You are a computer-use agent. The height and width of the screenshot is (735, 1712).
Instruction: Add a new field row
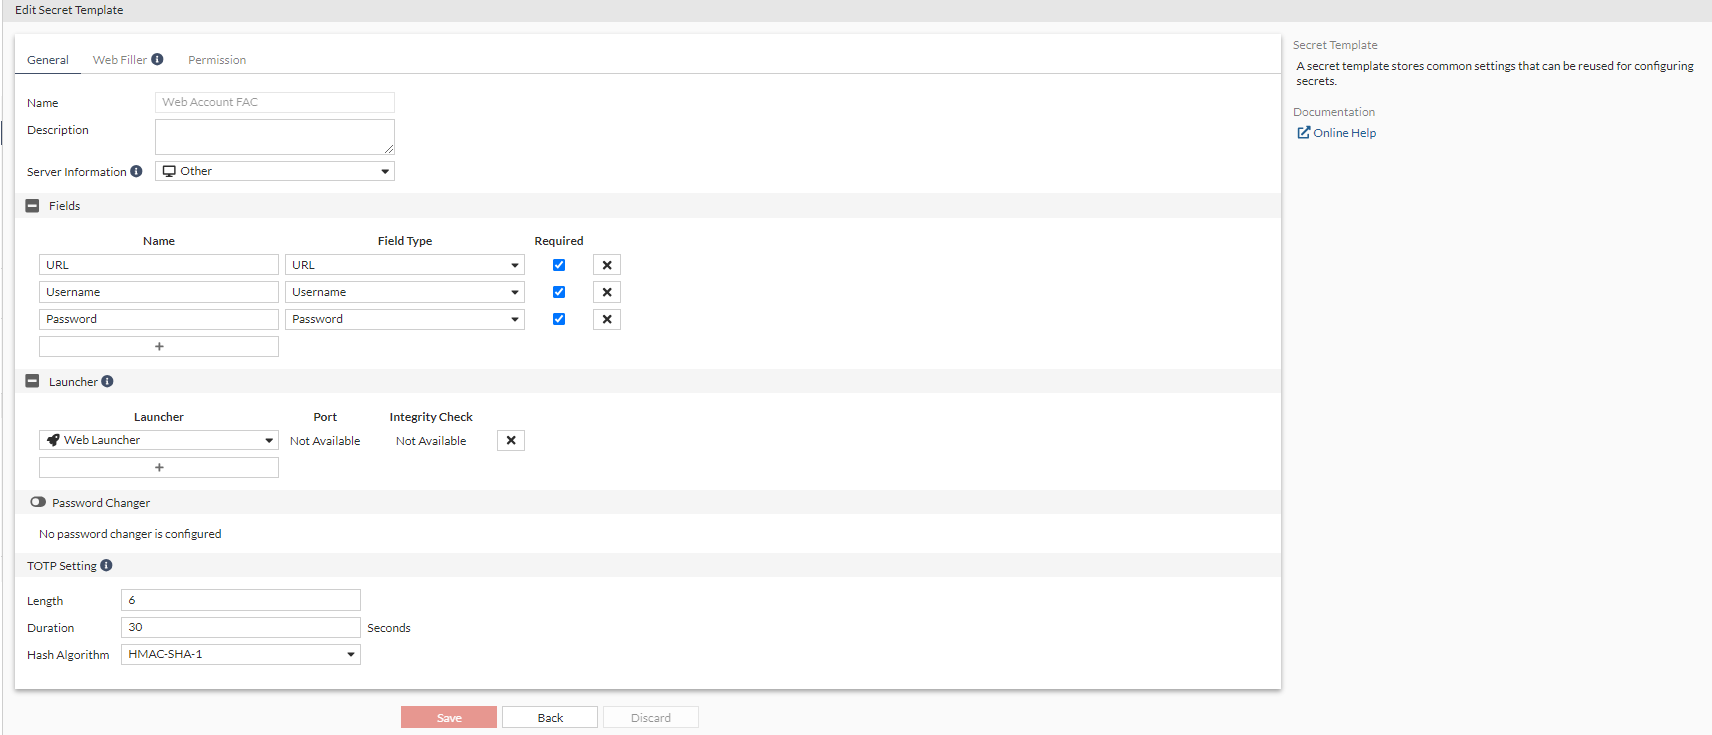tap(159, 346)
